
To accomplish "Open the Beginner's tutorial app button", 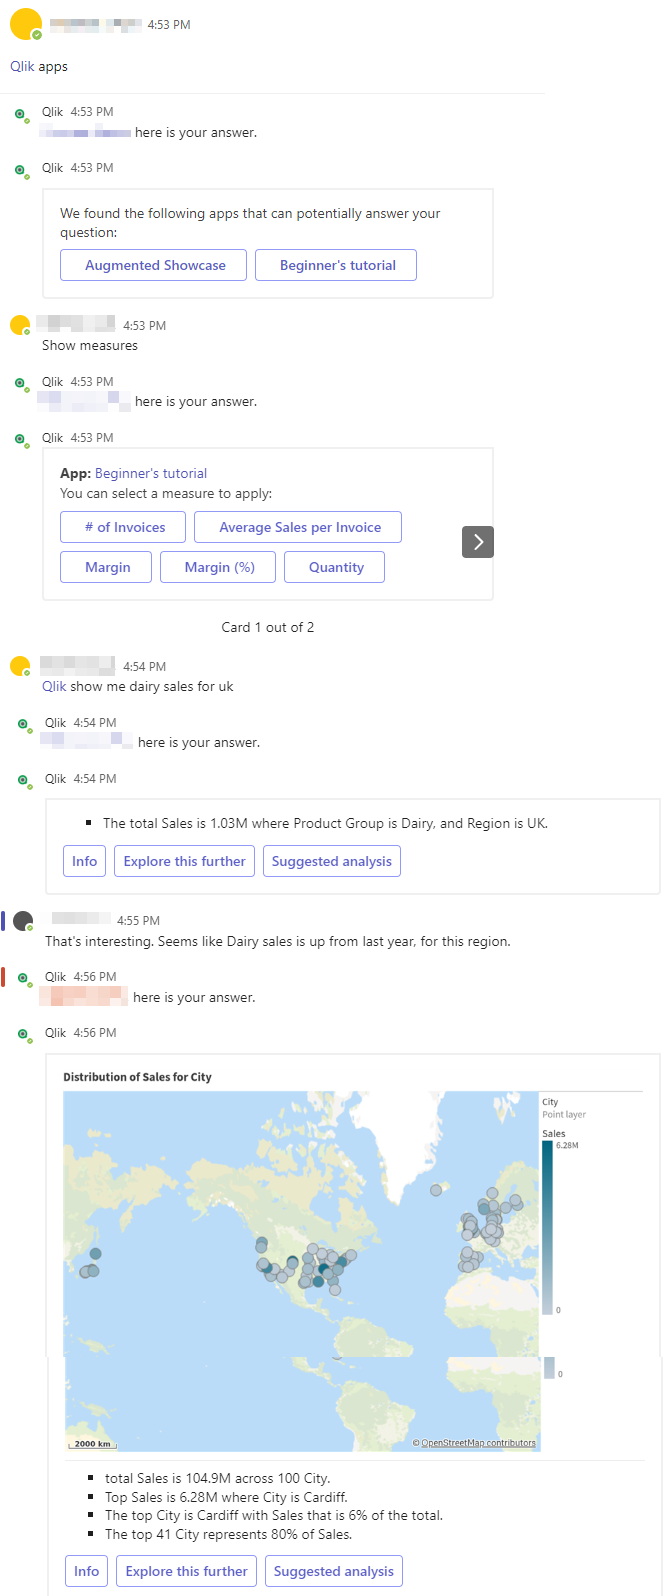I will click(x=337, y=265).
